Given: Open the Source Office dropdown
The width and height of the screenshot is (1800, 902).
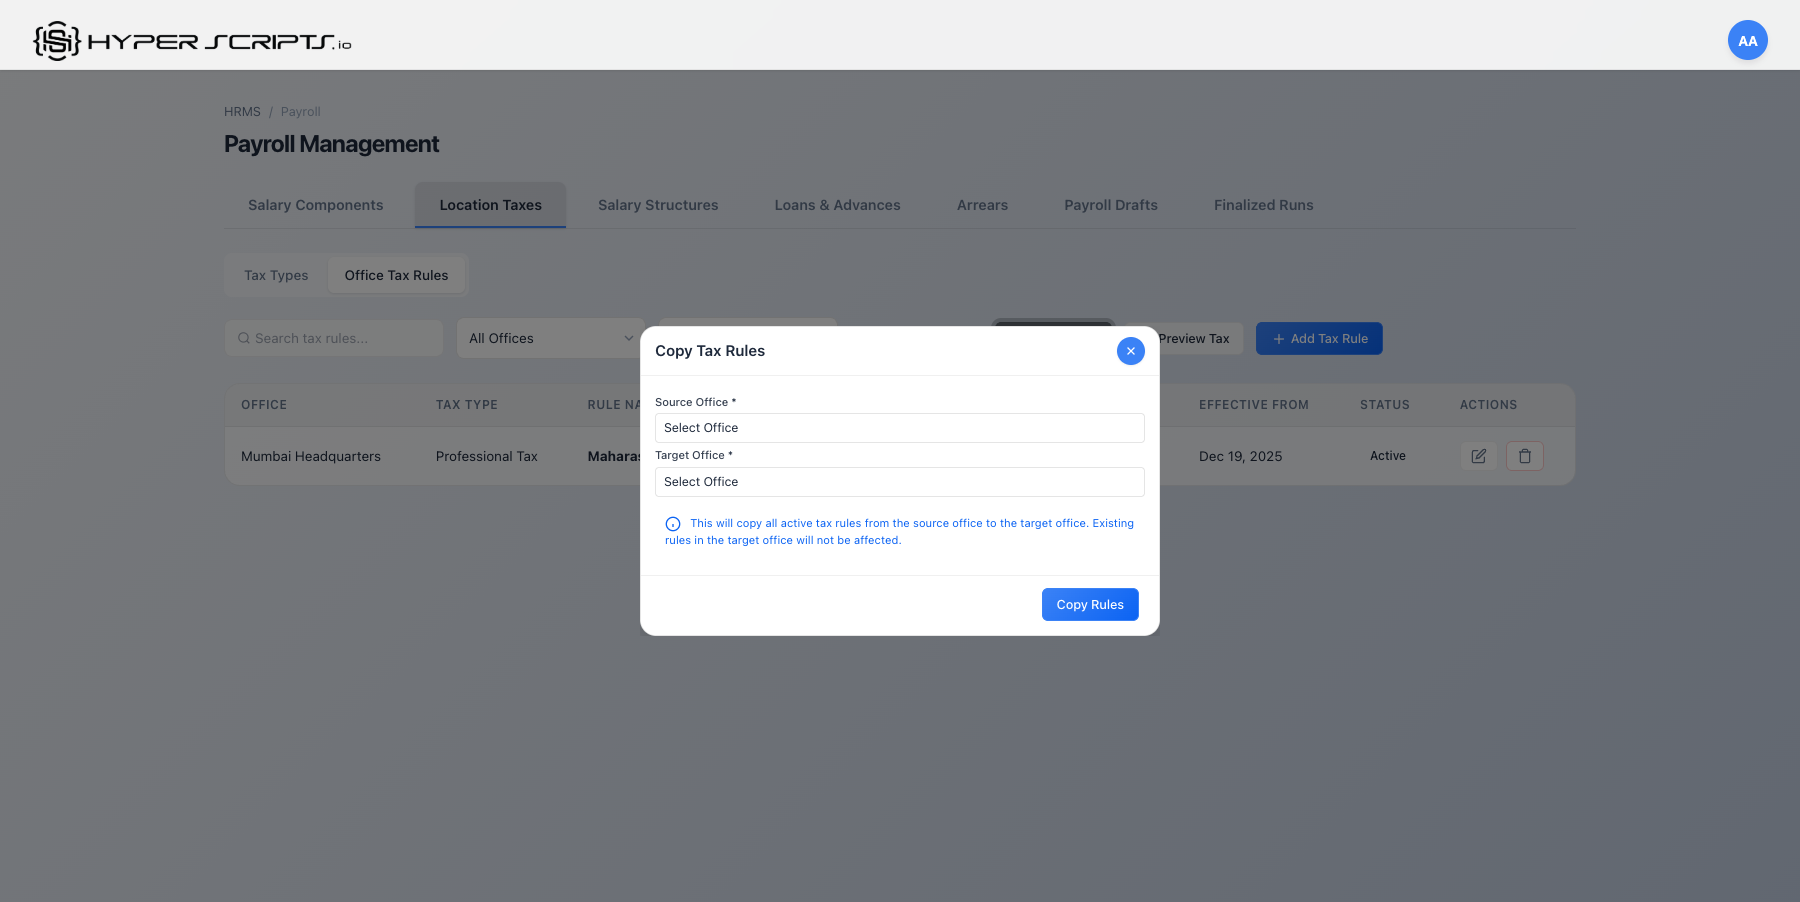Looking at the screenshot, I should (x=898, y=427).
